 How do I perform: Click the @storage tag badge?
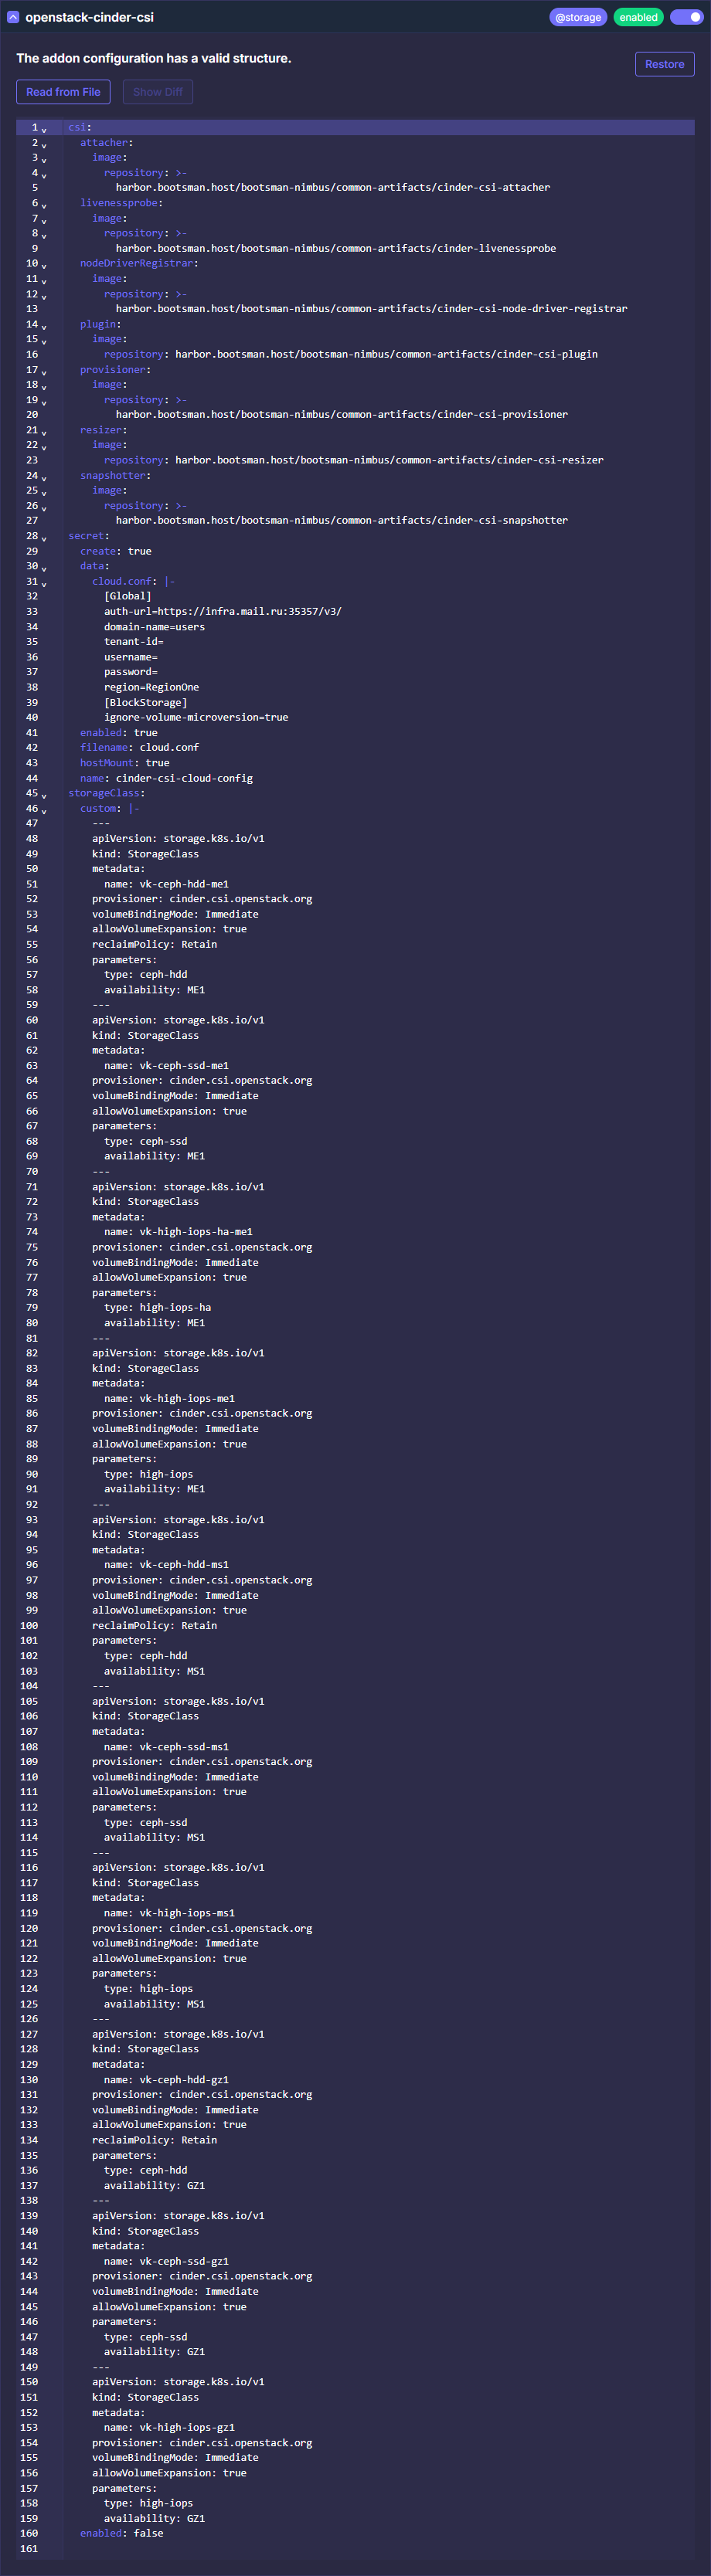578,17
